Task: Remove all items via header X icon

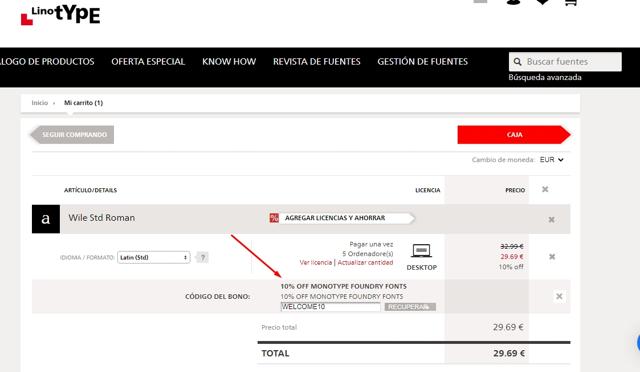Action: pyautogui.click(x=545, y=189)
